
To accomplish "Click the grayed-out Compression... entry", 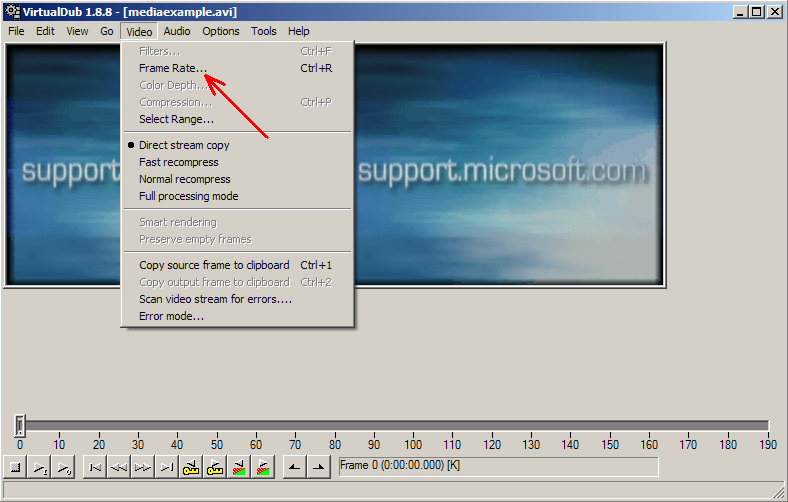I will point(237,102).
